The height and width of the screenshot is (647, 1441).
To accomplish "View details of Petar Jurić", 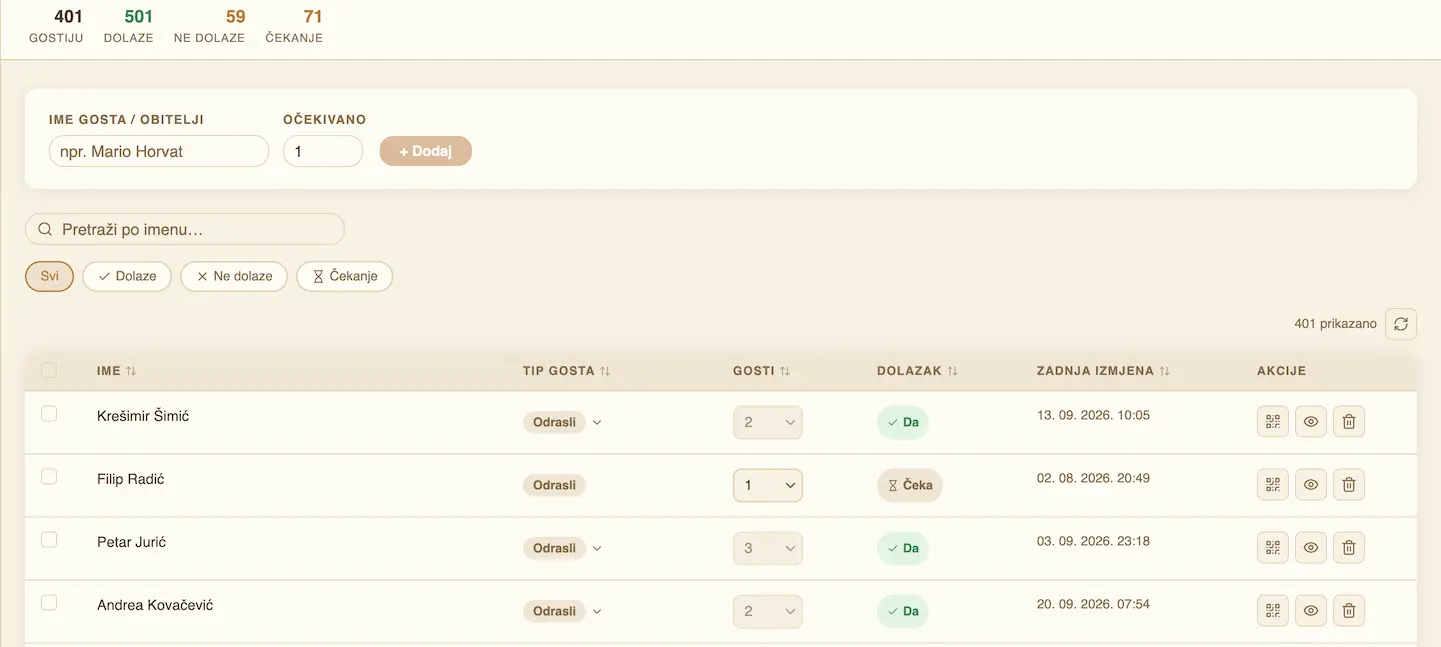I will pos(1311,548).
